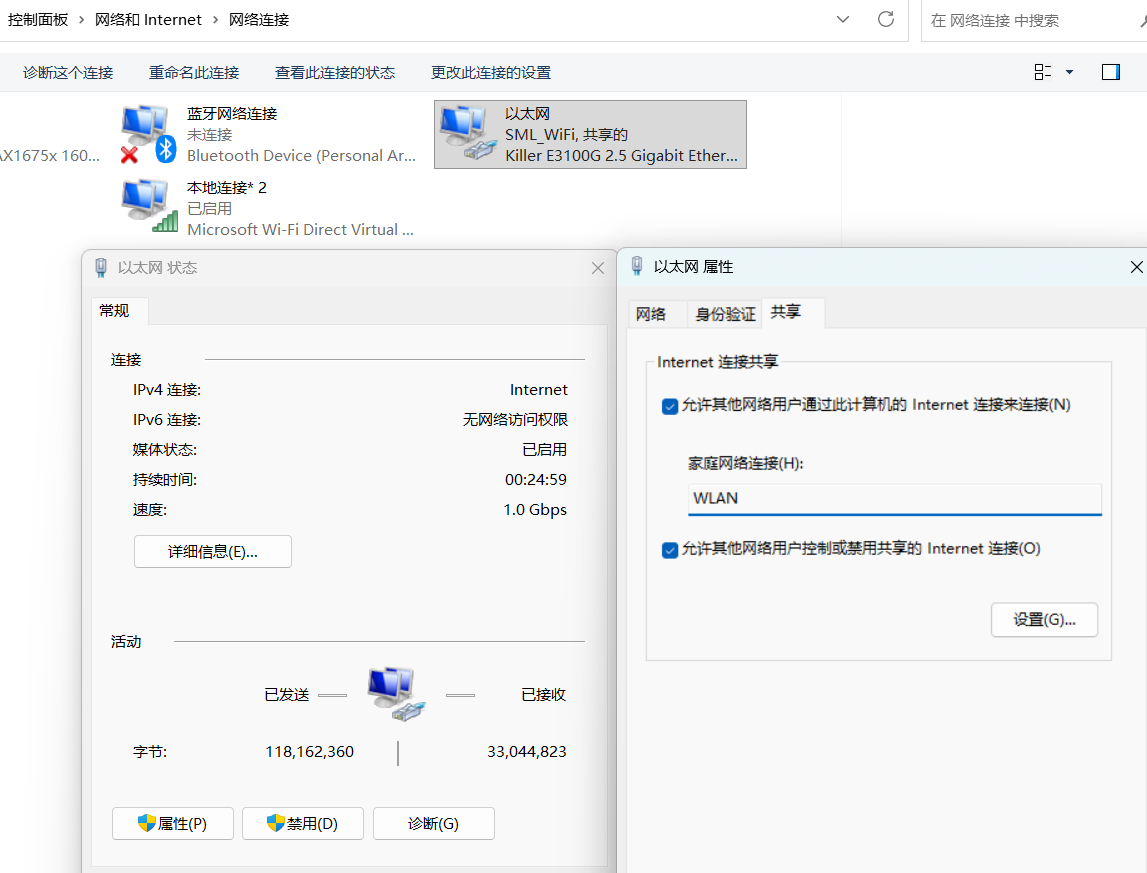Click the 33,044,823 bytes received value
The width and height of the screenshot is (1147, 873).
(527, 752)
